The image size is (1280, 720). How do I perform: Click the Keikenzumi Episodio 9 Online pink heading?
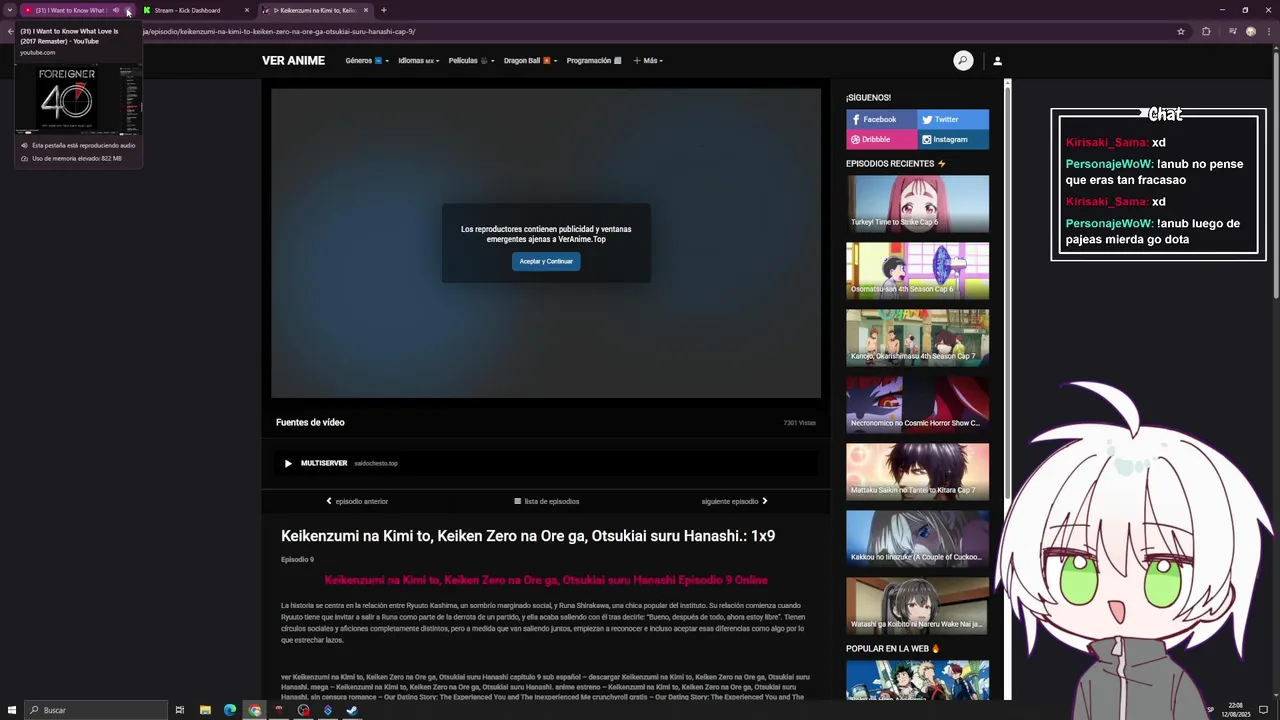(x=546, y=580)
